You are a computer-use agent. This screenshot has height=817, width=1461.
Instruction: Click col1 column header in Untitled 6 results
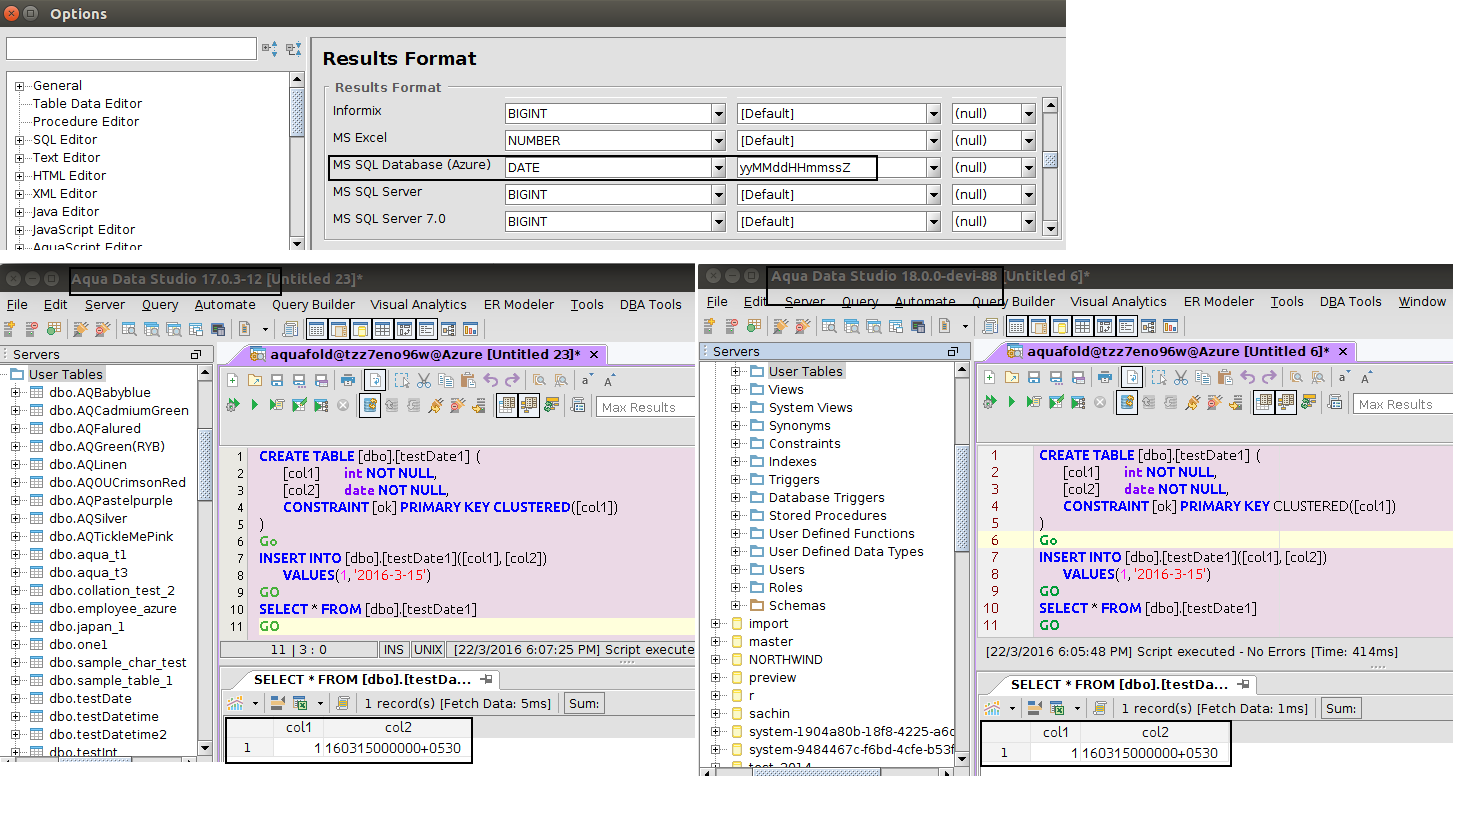pyautogui.click(x=1056, y=732)
